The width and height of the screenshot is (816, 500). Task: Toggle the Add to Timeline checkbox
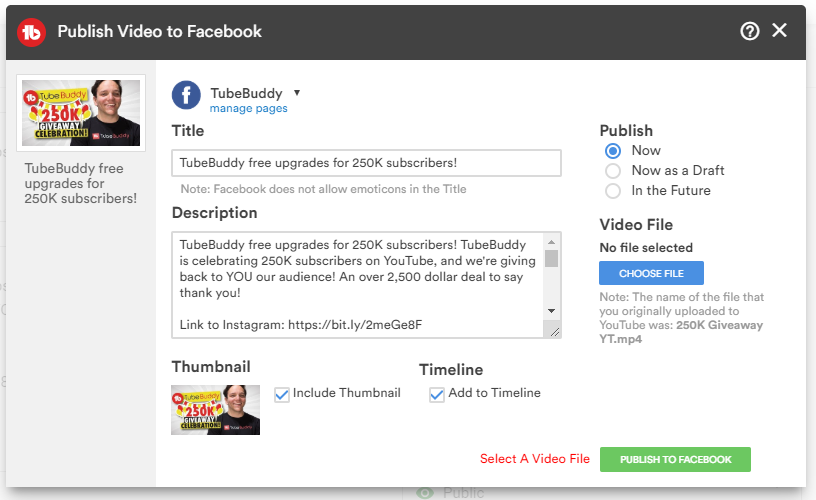click(x=437, y=394)
